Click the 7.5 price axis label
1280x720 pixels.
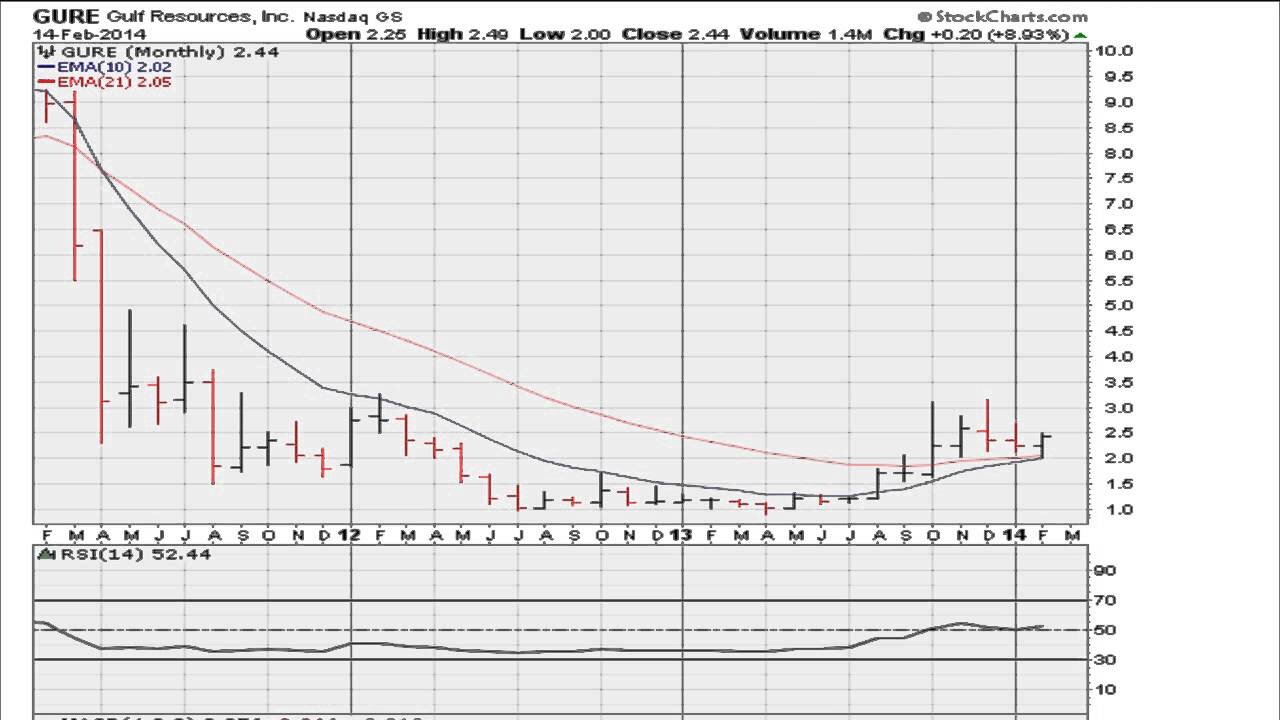(1119, 178)
